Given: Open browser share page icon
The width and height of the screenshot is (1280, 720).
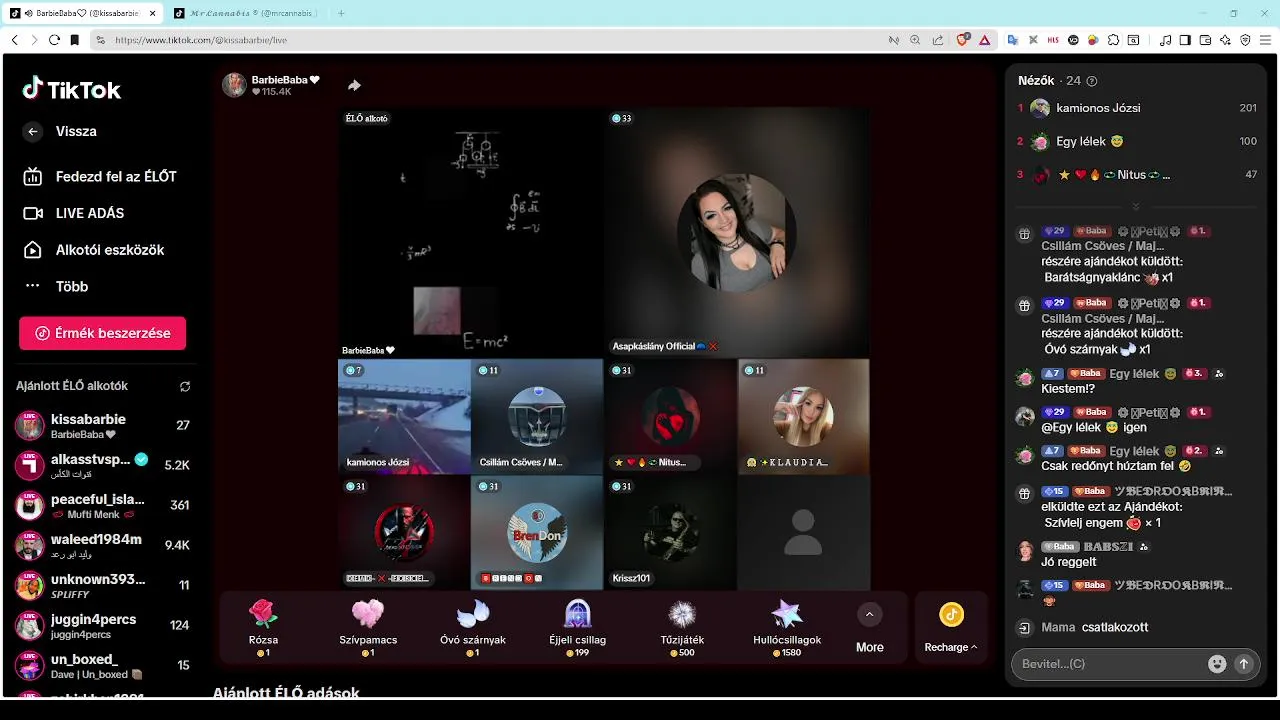Looking at the screenshot, I should pyautogui.click(x=938, y=40).
